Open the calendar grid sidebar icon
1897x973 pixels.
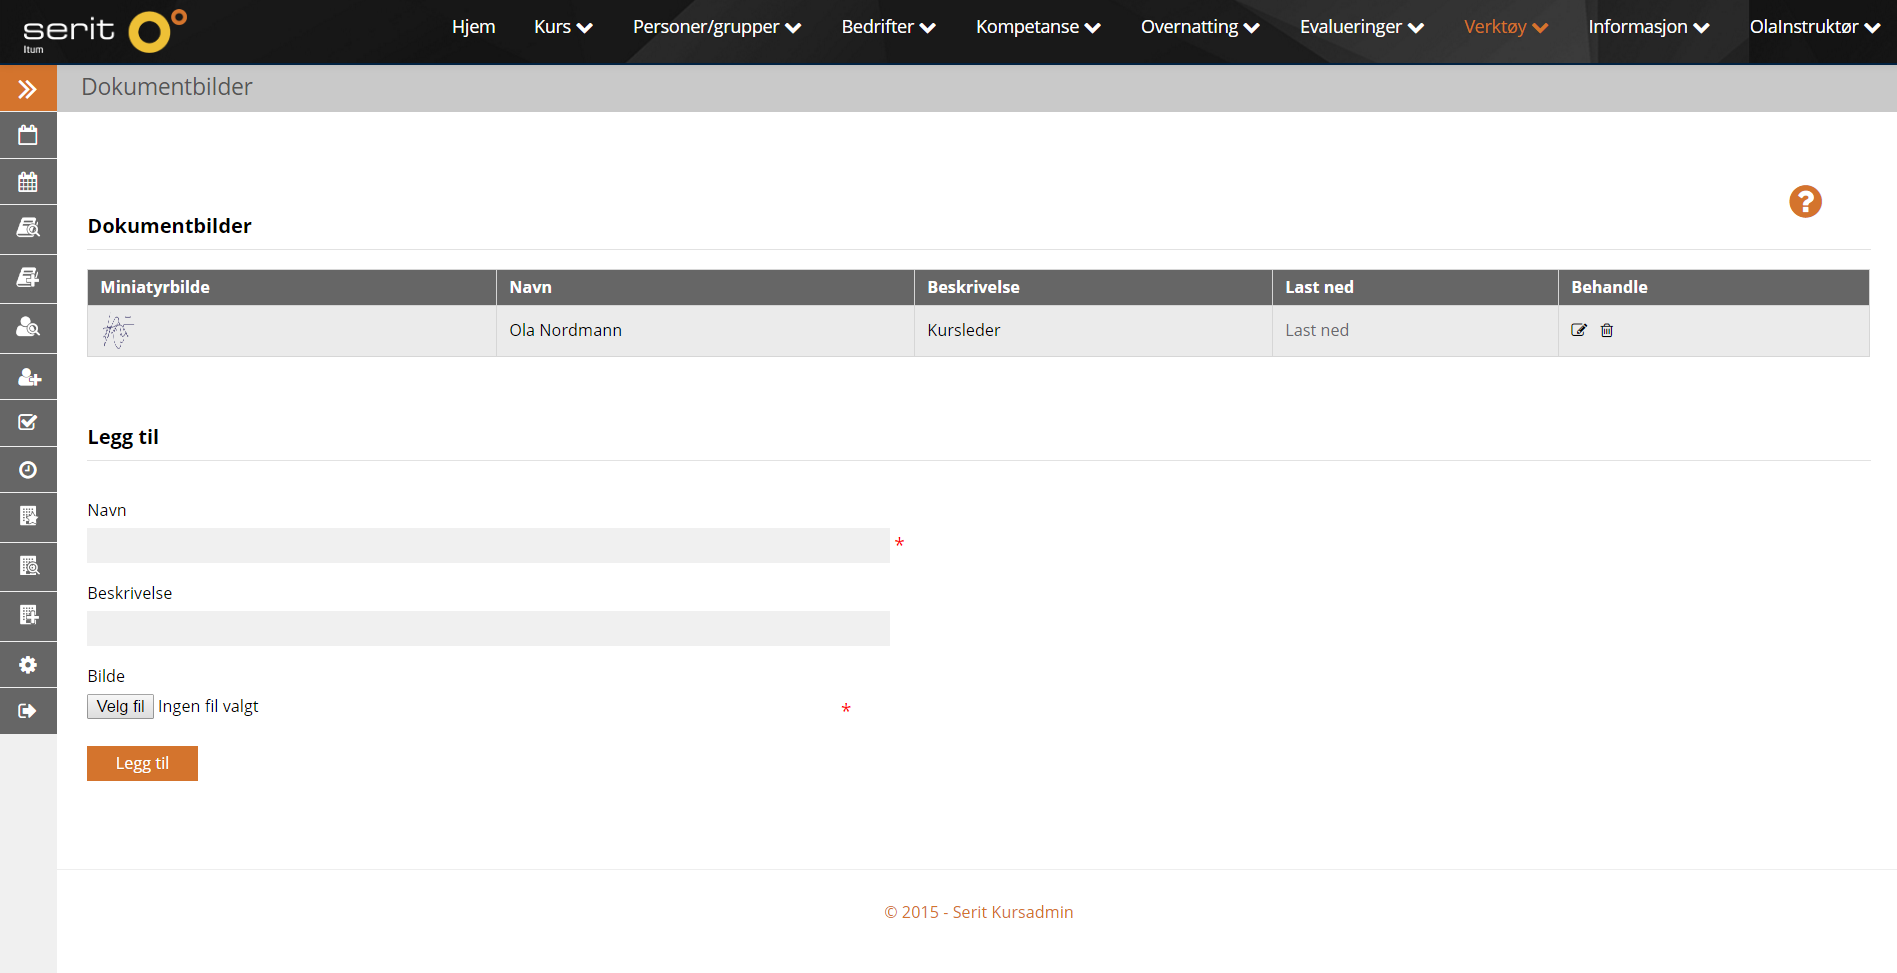[x=28, y=182]
